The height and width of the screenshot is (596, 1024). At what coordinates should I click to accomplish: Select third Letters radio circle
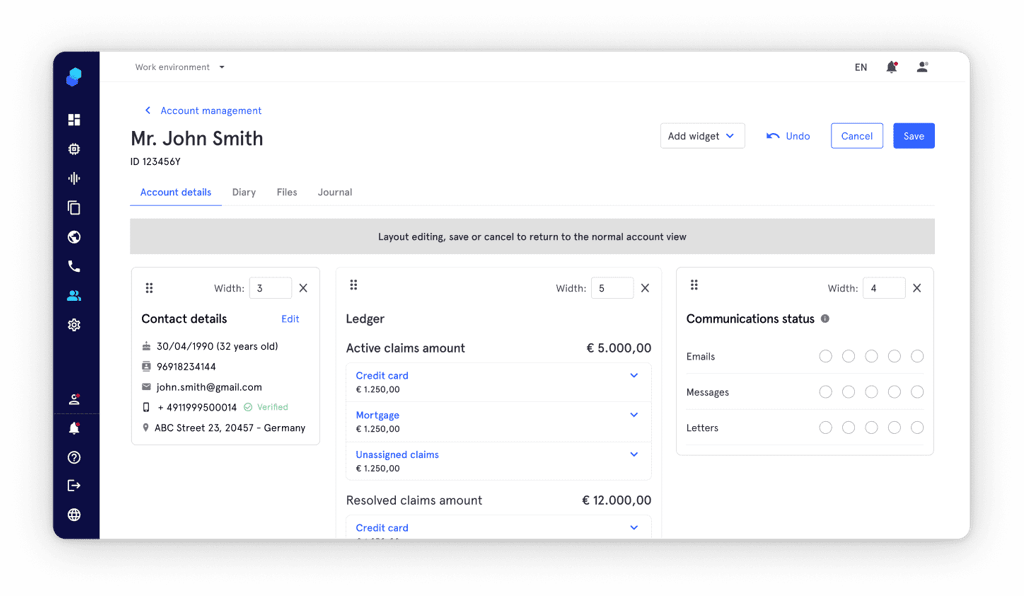[x=871, y=428]
